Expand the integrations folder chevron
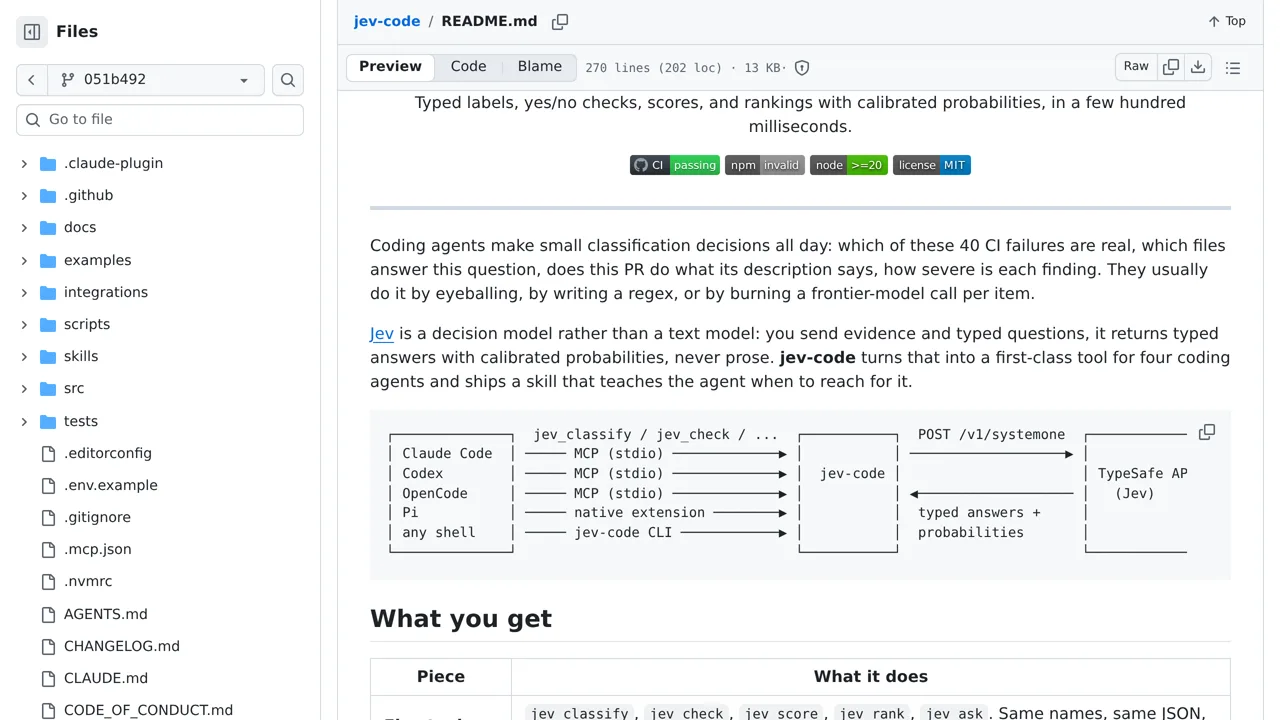This screenshot has height=720, width=1280. click(24, 292)
